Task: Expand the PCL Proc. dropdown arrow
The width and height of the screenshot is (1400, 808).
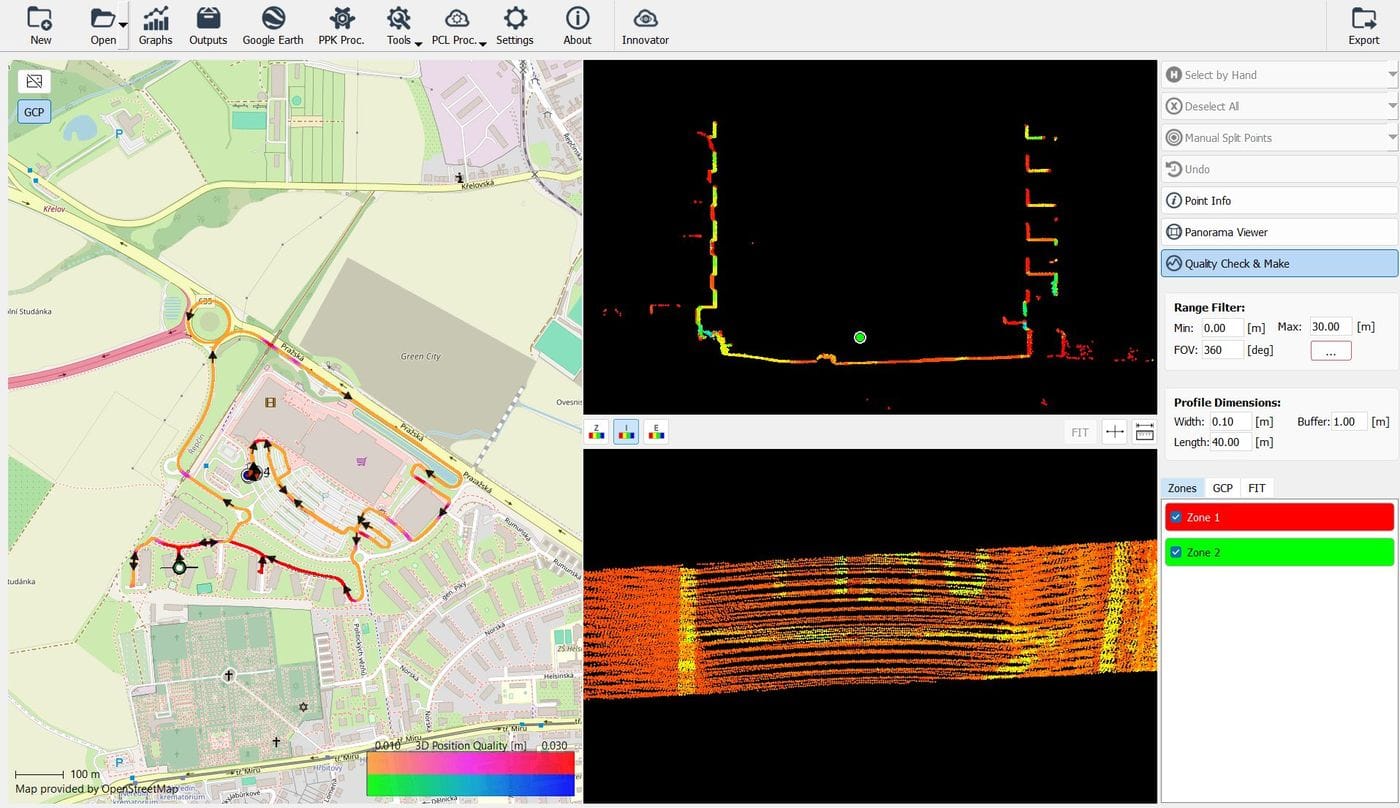Action: coord(482,43)
